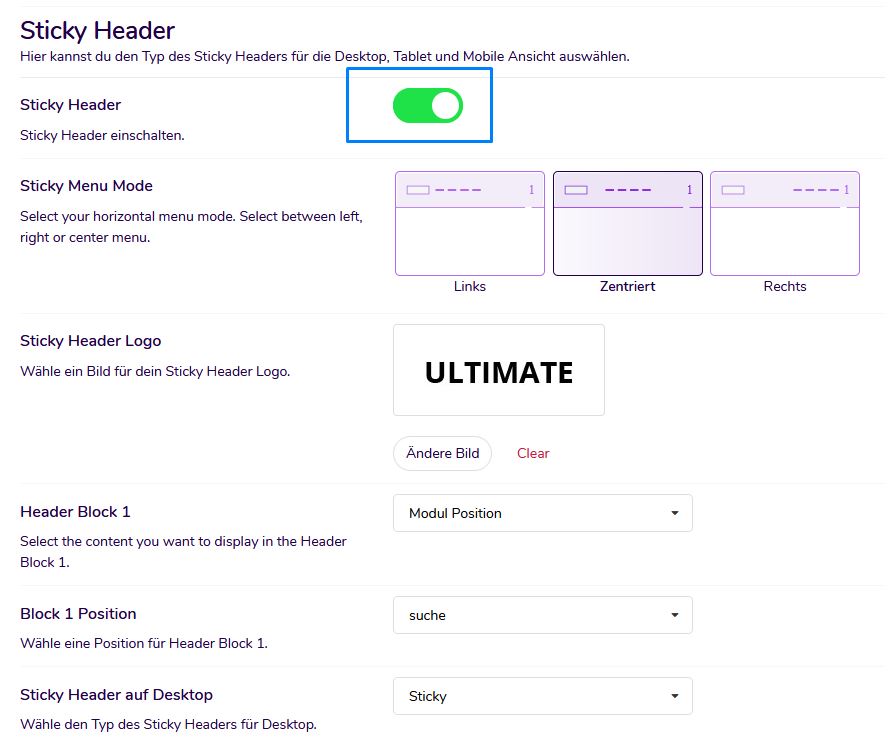This screenshot has width=892, height=738.
Task: Click the Sticky Header Logo setting label
Action: tap(90, 341)
